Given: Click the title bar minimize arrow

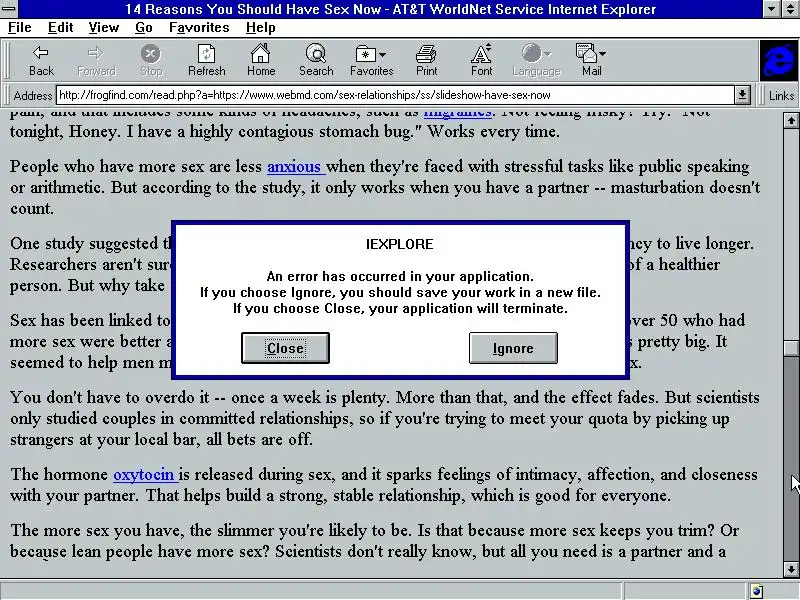Looking at the screenshot, I should [x=772, y=9].
